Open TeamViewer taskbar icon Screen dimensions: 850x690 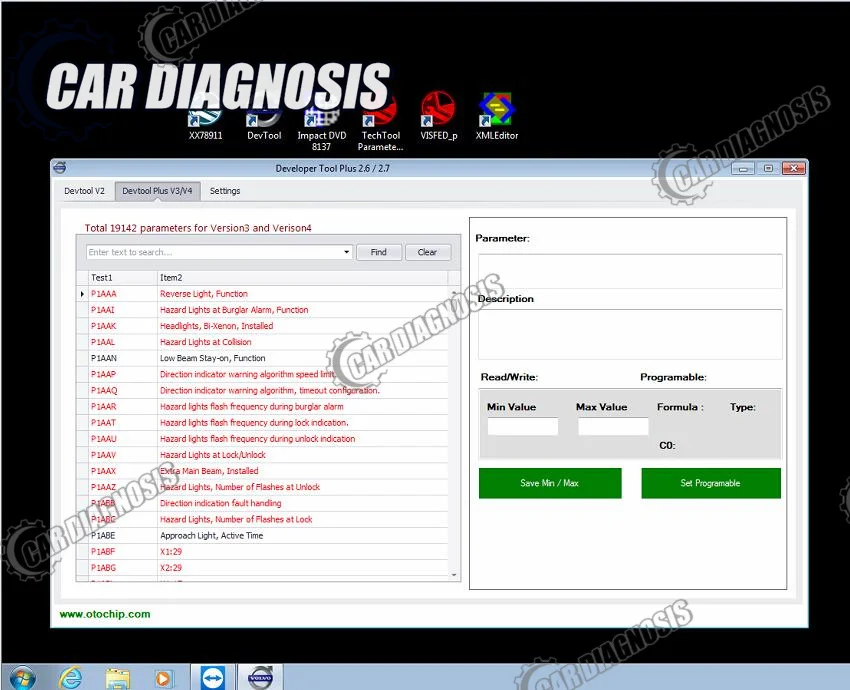[212, 678]
